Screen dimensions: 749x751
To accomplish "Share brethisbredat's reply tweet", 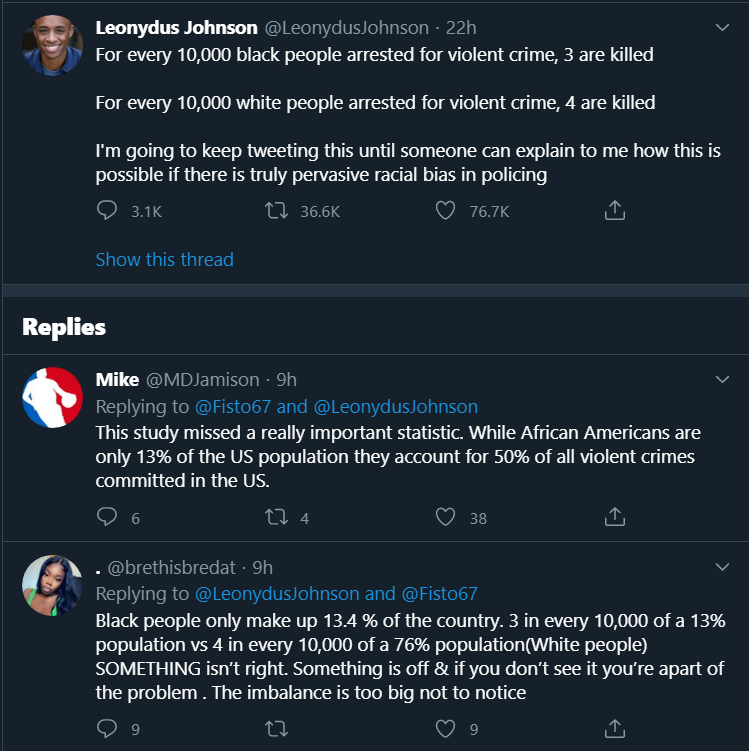I will point(615,729).
